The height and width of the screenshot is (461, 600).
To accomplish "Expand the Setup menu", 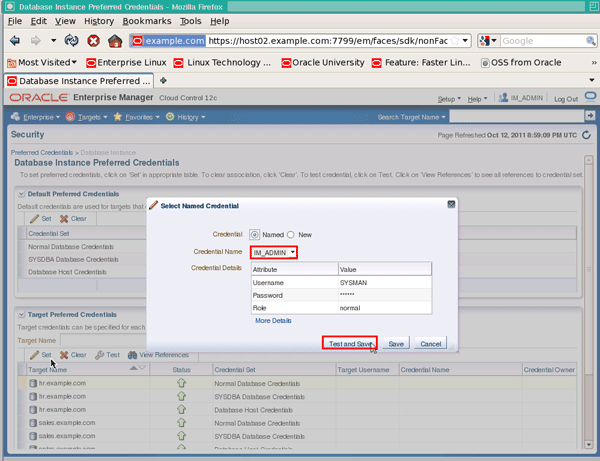I will coord(449,99).
